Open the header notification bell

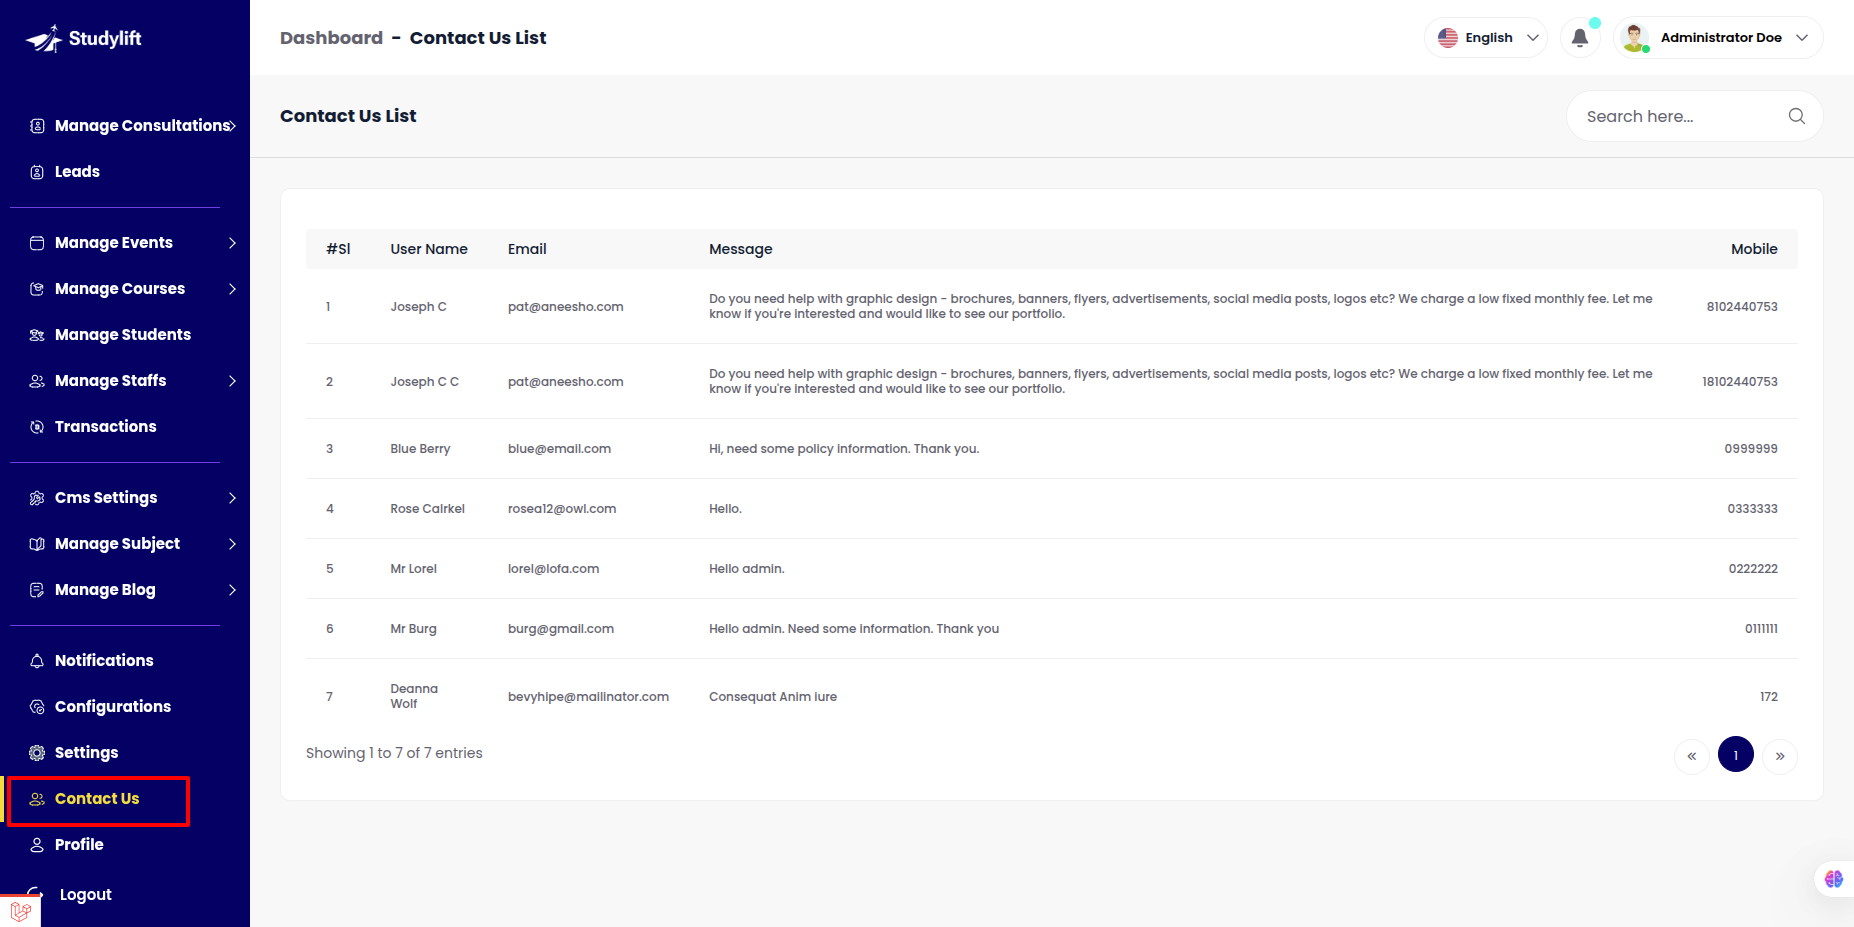click(1580, 38)
